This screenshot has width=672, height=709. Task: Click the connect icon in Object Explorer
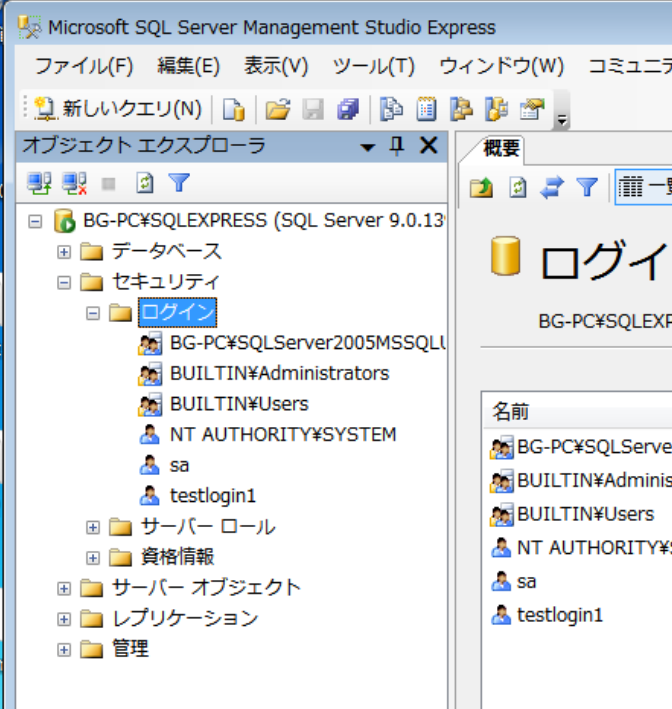click(39, 183)
